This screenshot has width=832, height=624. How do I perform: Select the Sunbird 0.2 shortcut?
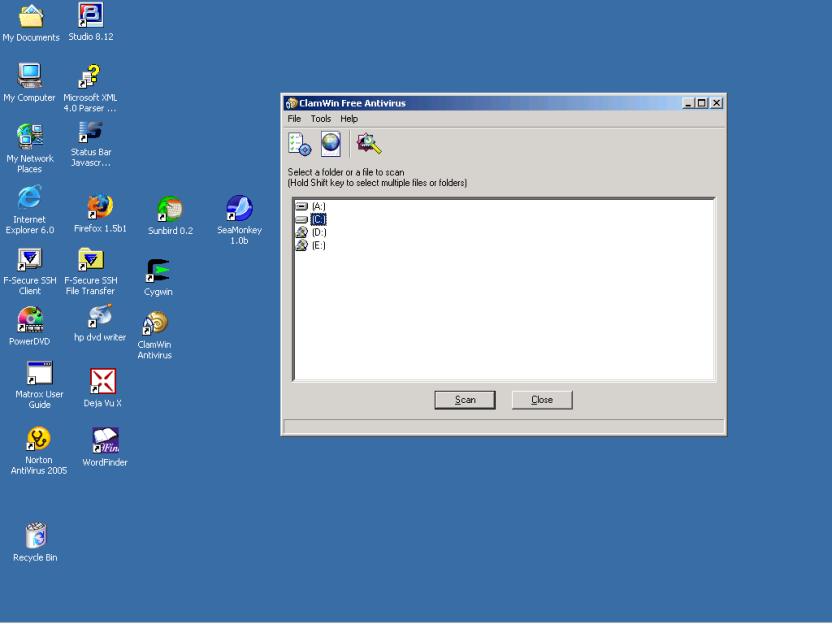click(170, 215)
